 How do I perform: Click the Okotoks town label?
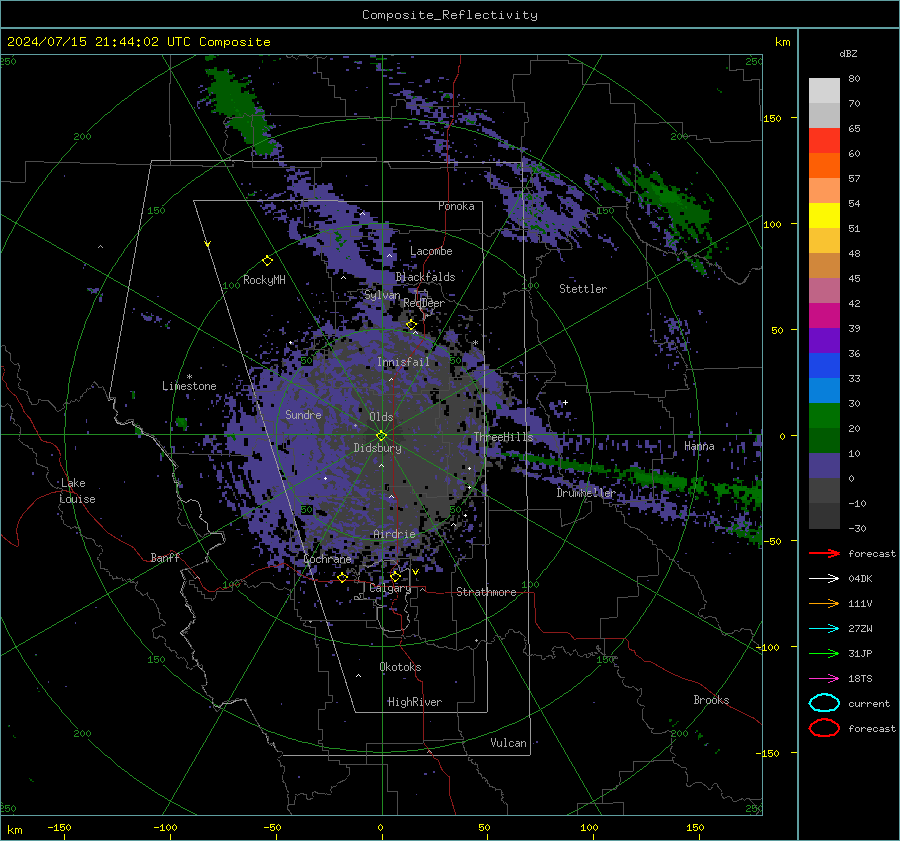[400, 667]
